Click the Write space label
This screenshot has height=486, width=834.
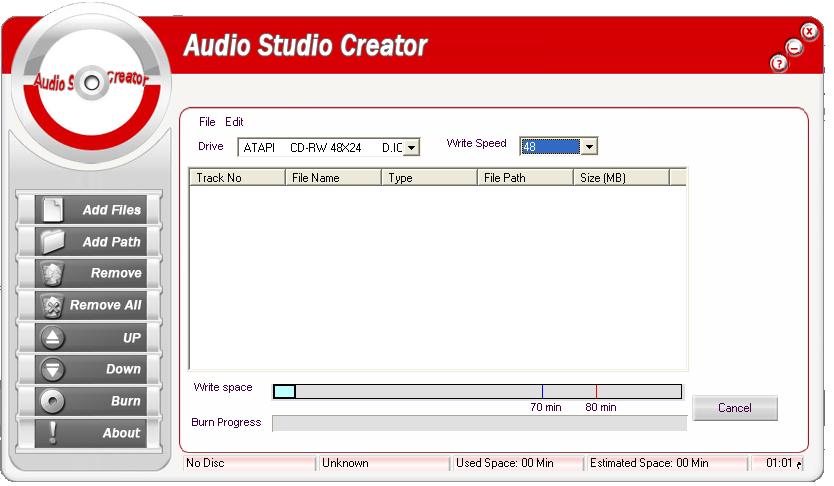click(x=223, y=387)
